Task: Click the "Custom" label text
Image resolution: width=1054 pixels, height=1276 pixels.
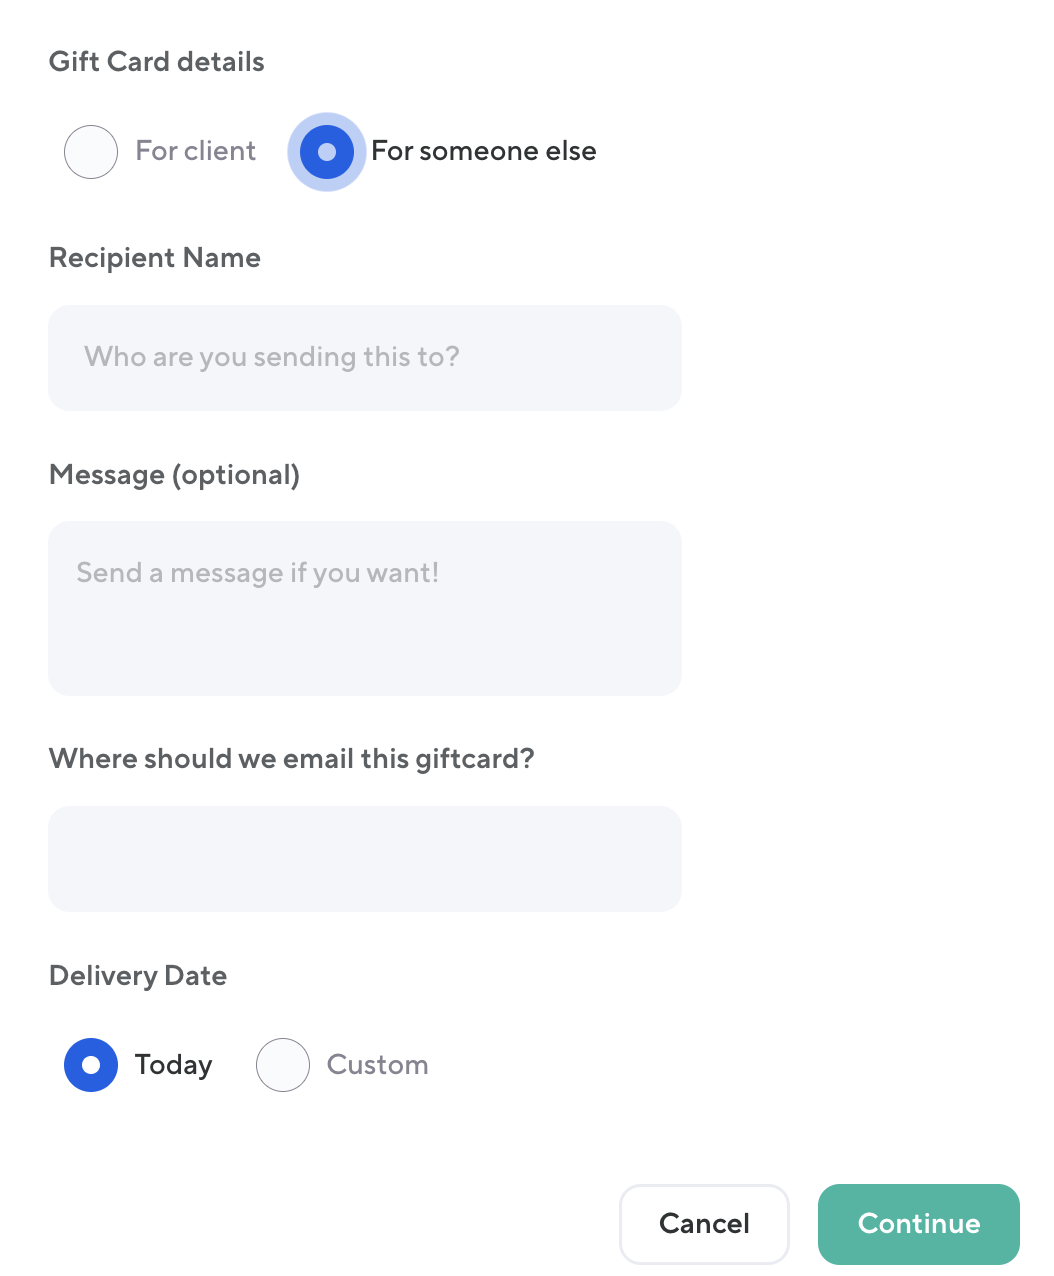Action: pyautogui.click(x=378, y=1065)
